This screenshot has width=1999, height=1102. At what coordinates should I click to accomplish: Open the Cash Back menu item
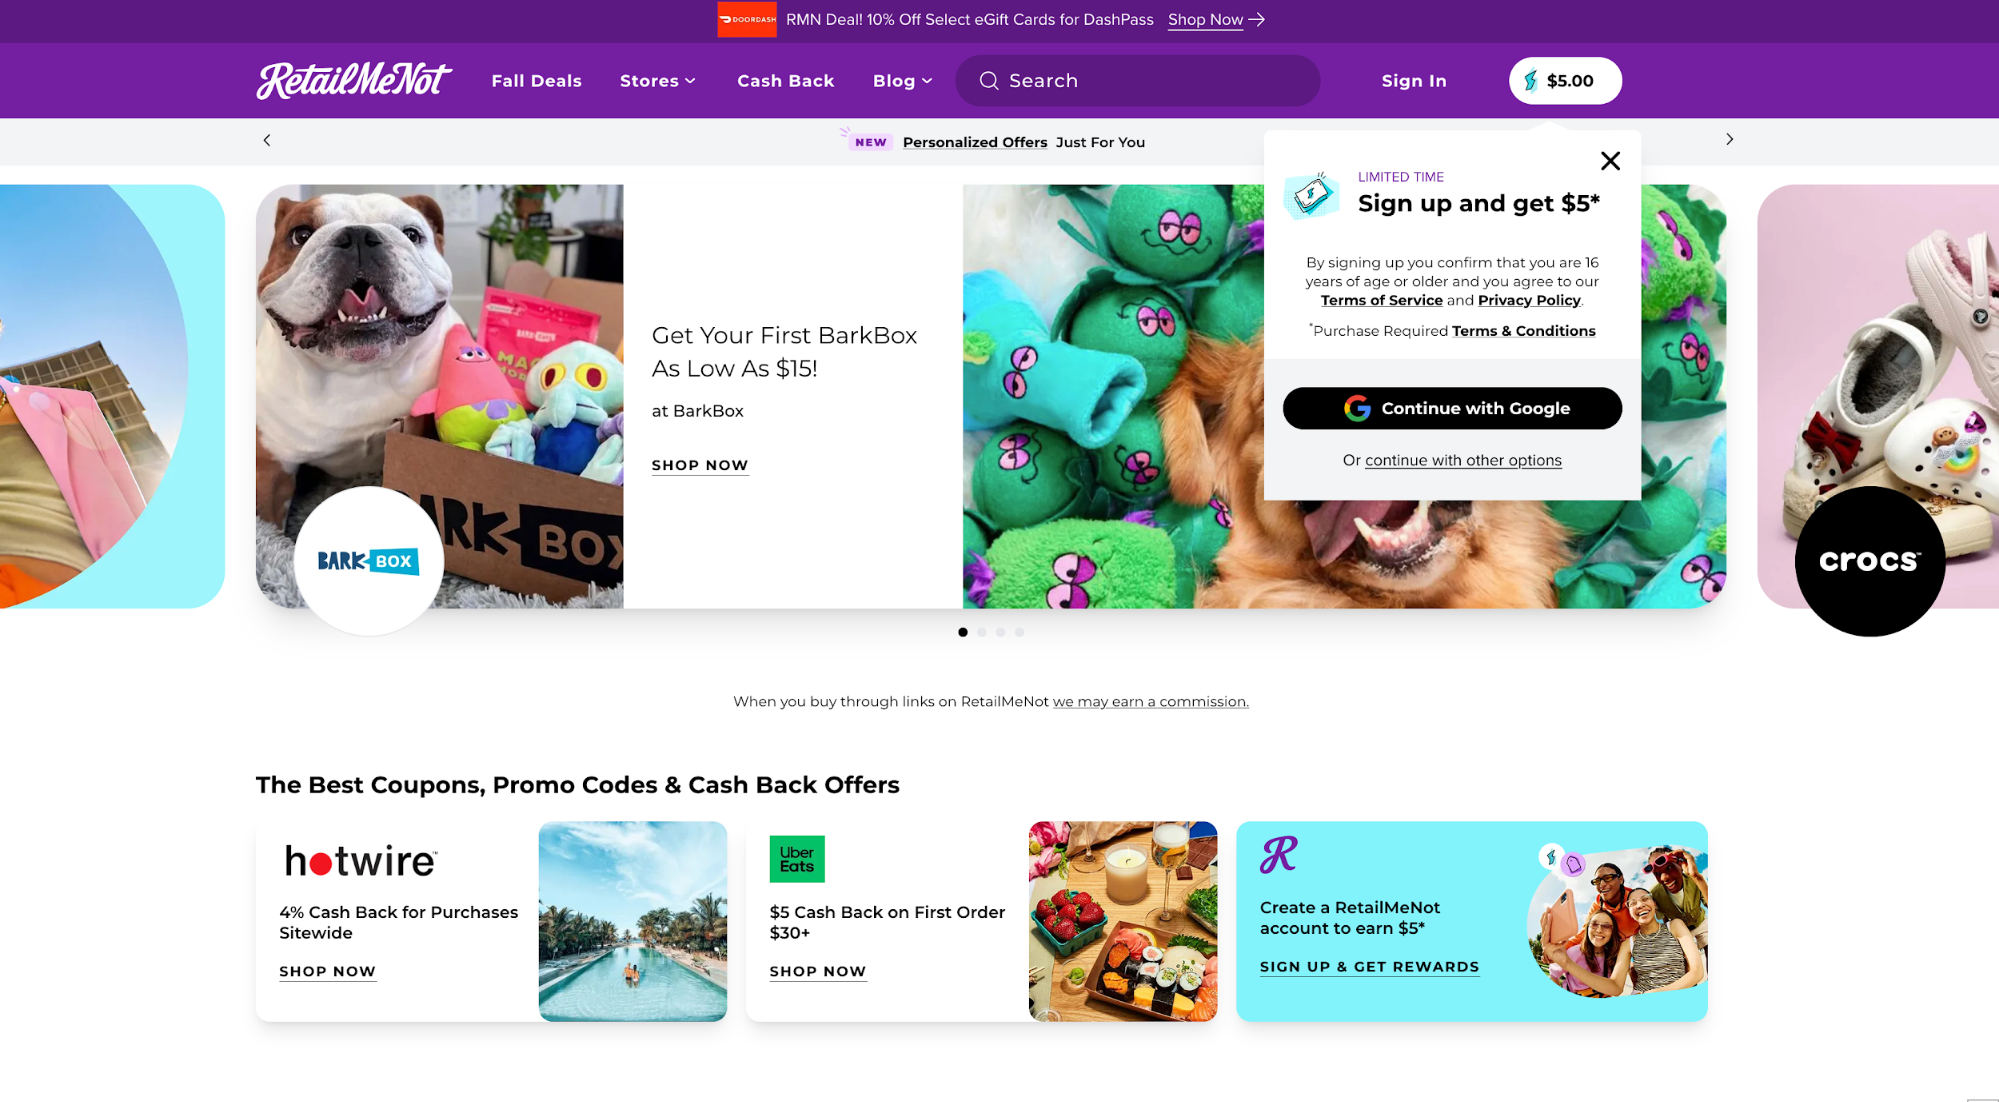point(785,81)
